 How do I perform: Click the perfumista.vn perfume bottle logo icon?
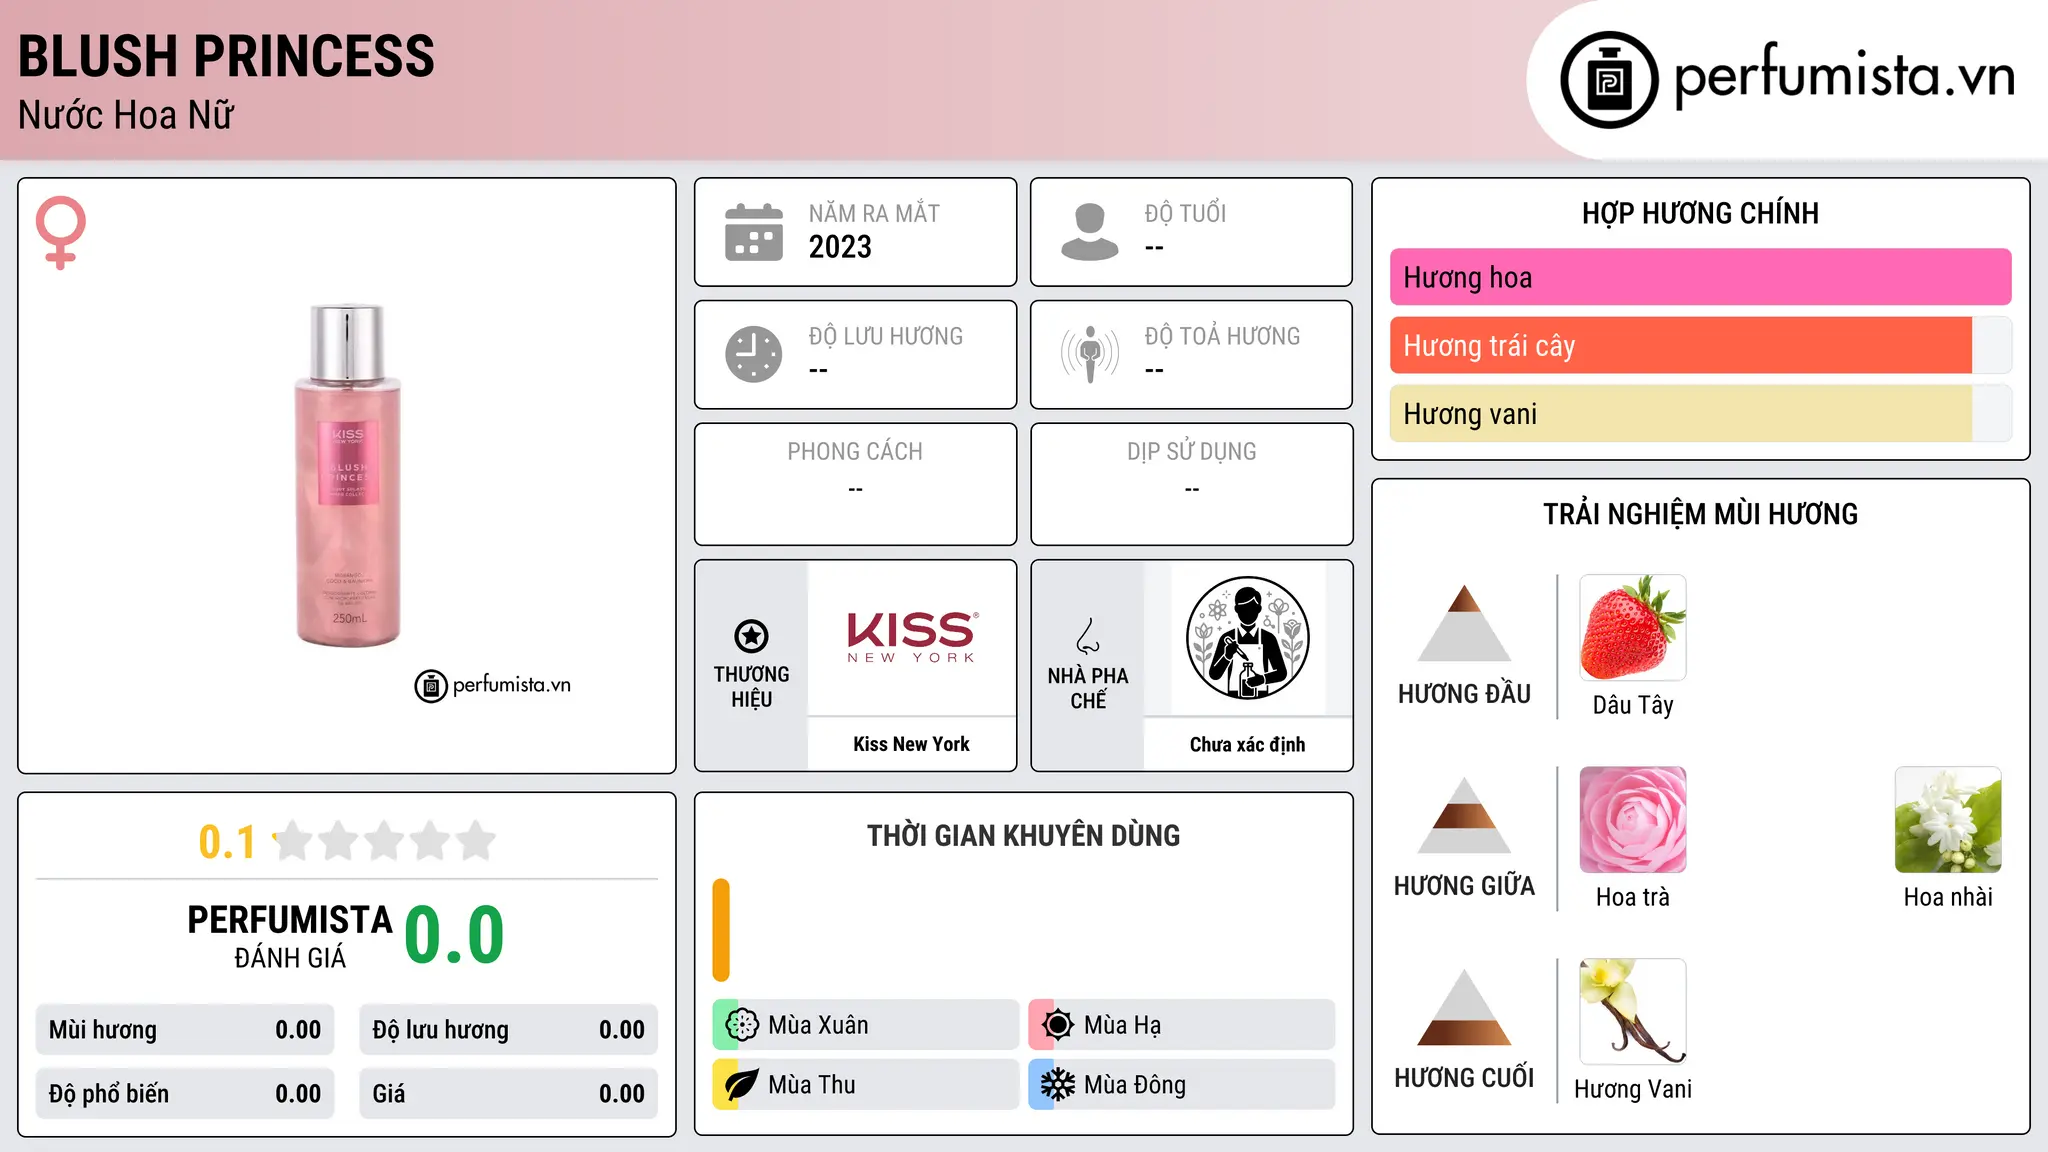pyautogui.click(x=1609, y=80)
